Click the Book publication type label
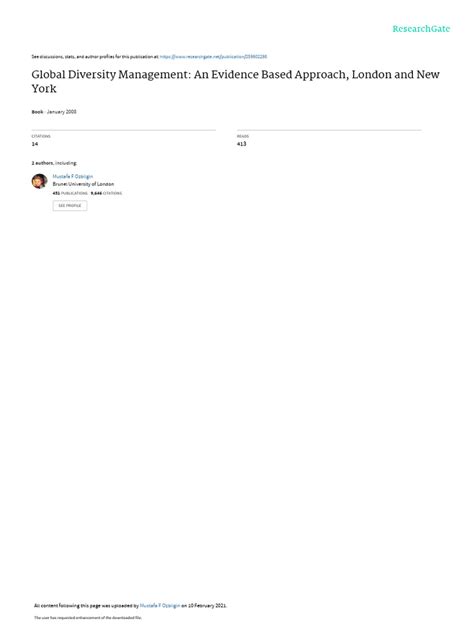This screenshot has height=632, width=474. click(37, 112)
